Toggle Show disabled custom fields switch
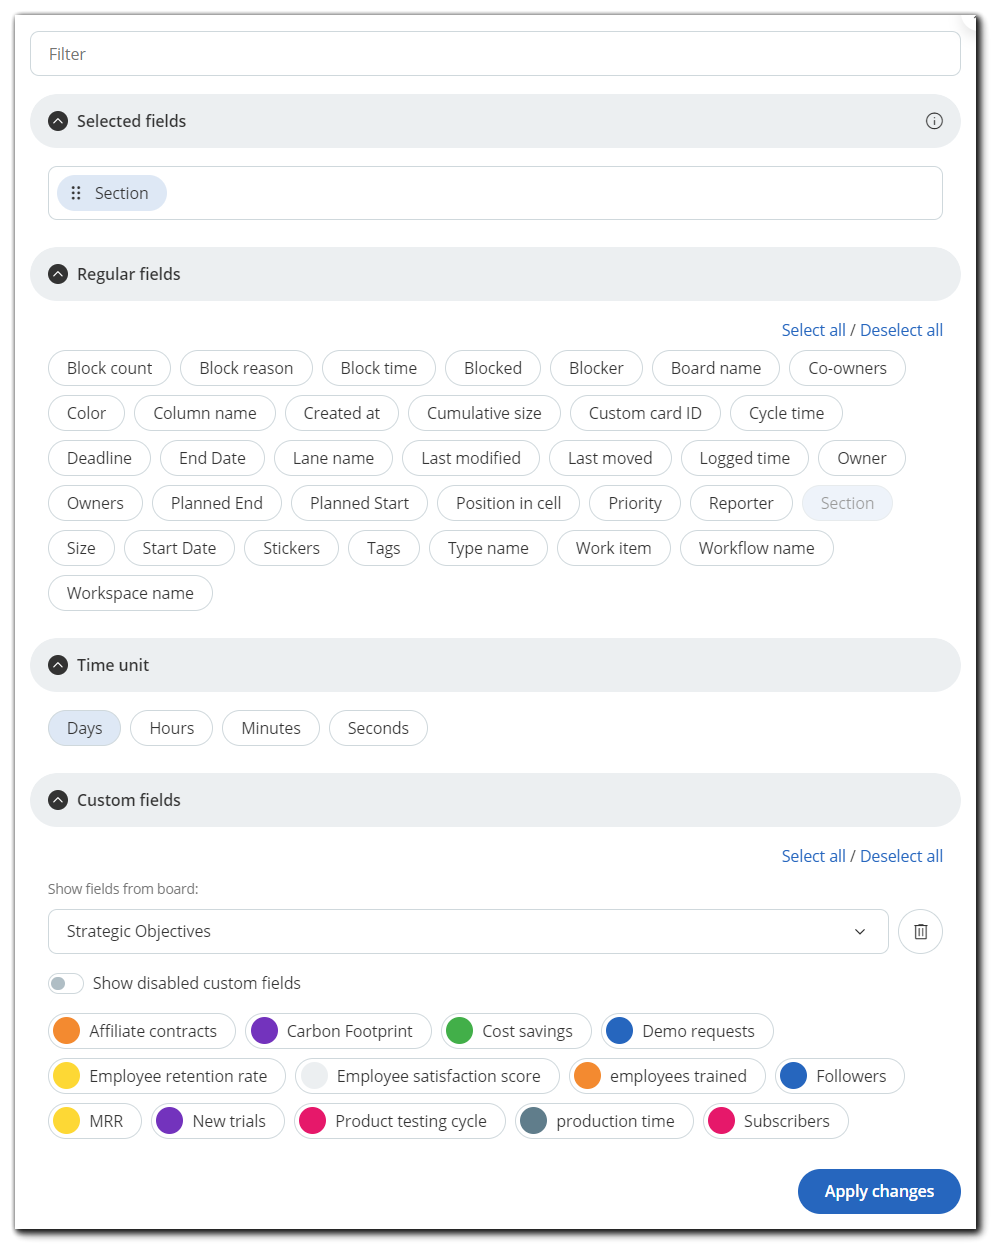1003x1256 pixels. [66, 983]
